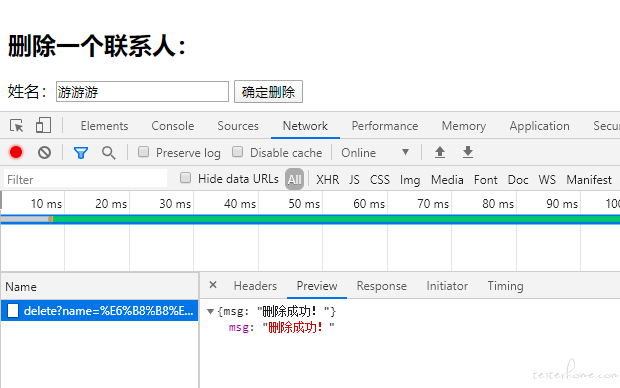Filter requests by Media type
620x388 pixels.
coord(447,180)
